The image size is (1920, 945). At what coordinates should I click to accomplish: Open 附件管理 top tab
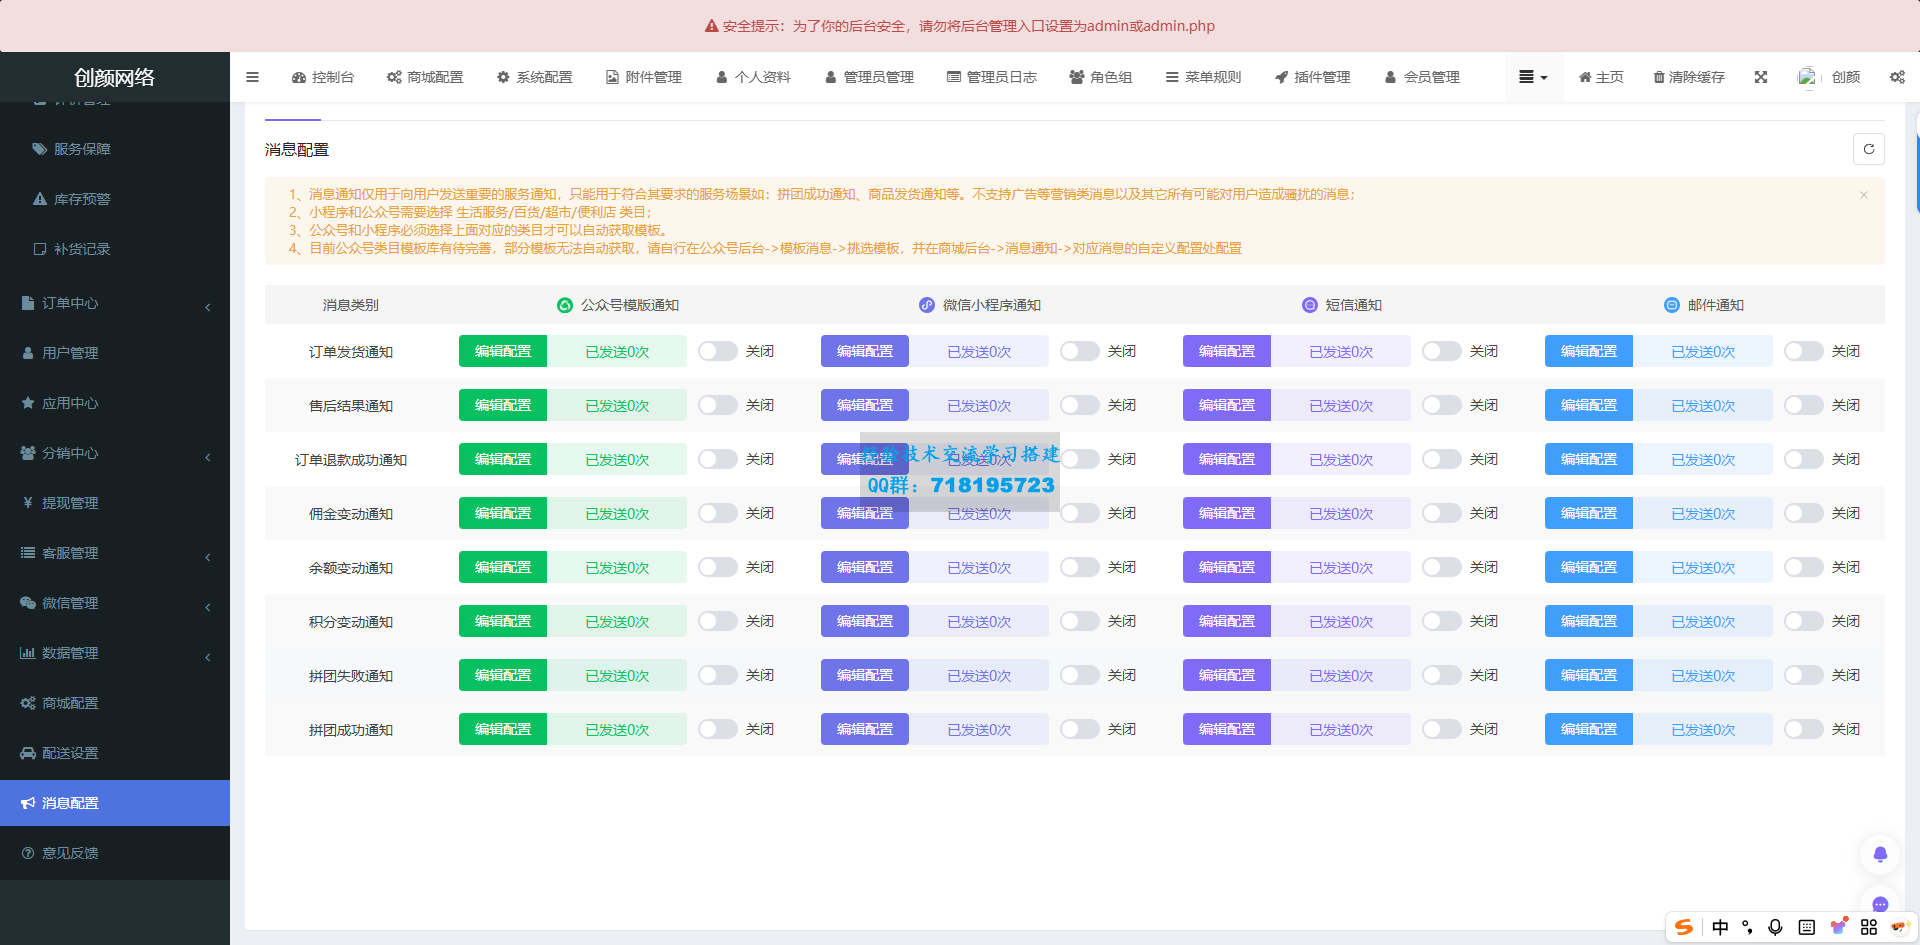coord(644,77)
